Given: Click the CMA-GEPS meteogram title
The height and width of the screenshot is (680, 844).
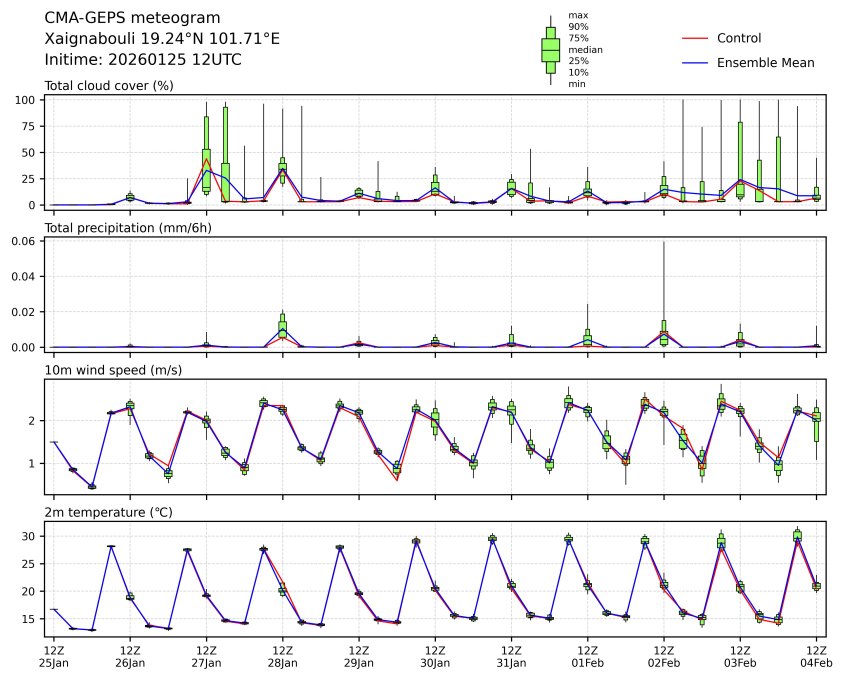Looking at the screenshot, I should pyautogui.click(x=133, y=18).
